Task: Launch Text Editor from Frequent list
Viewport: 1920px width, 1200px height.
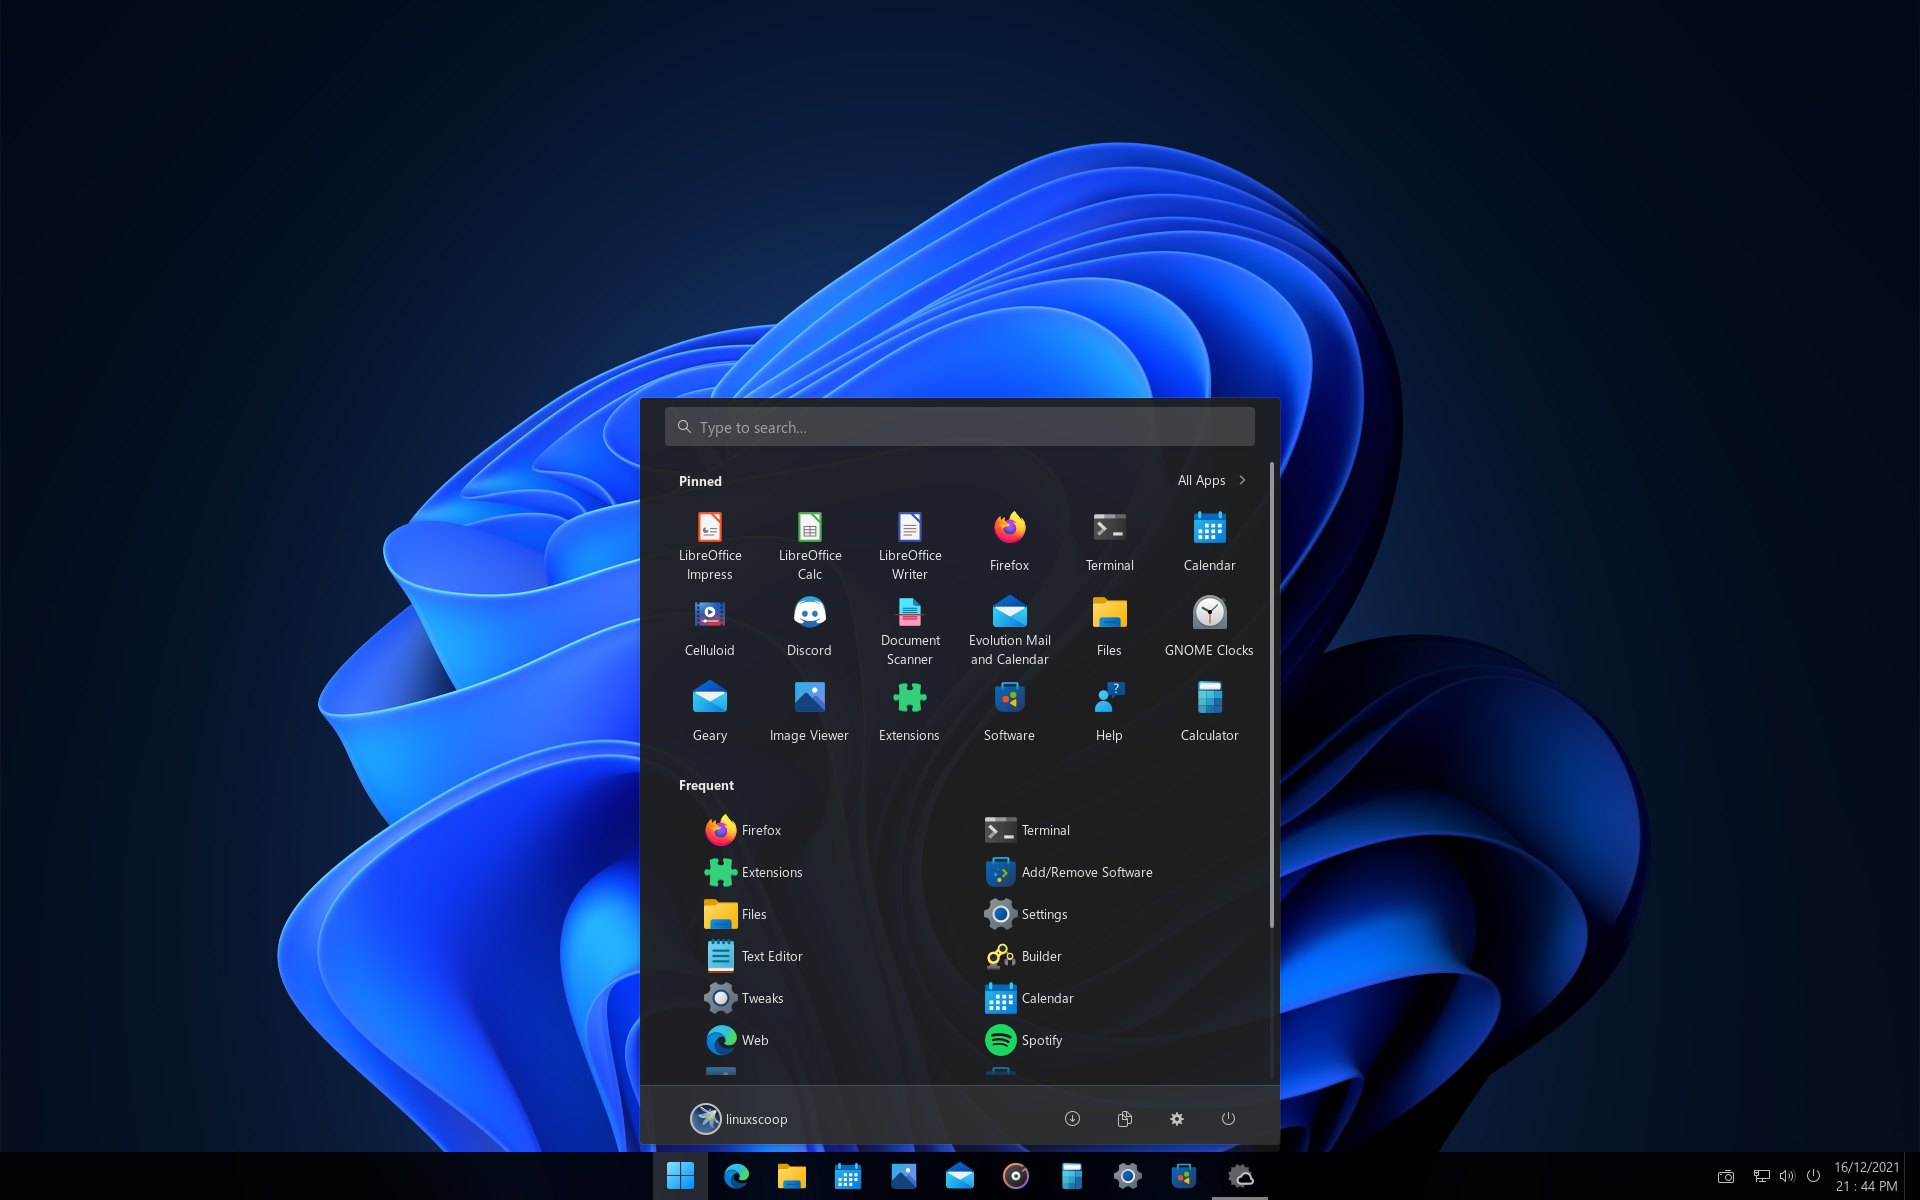Action: 753,956
